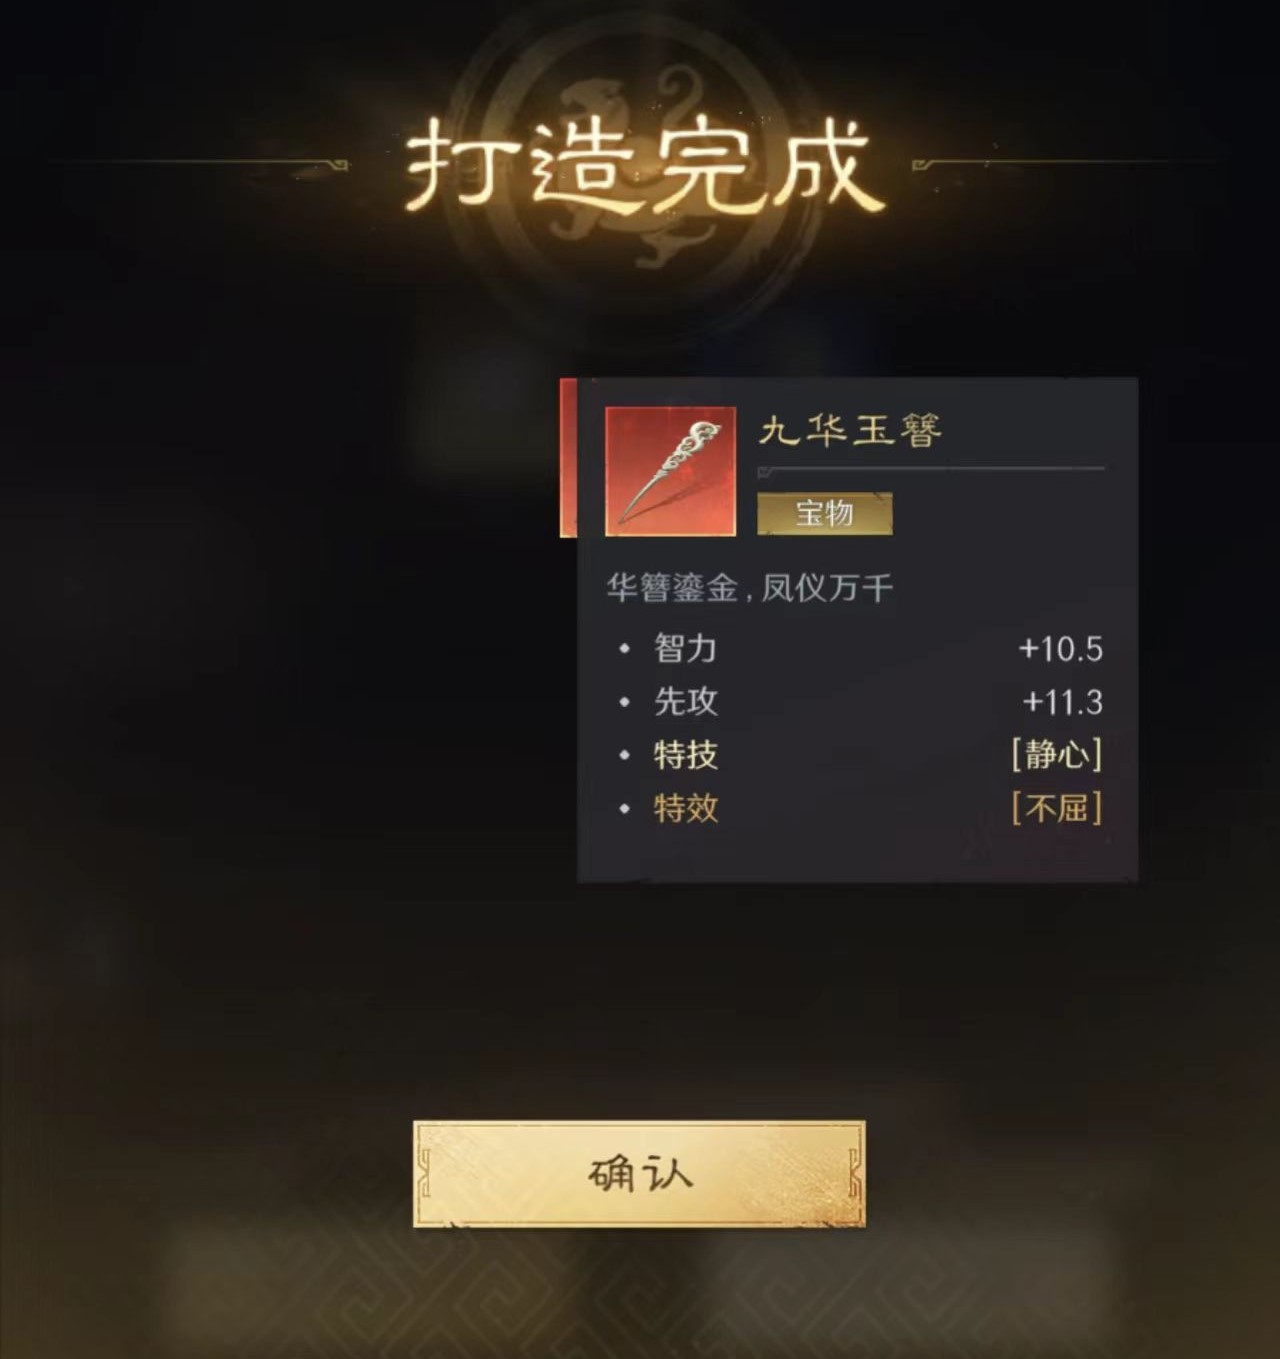Click the item name 九华玉簪
The height and width of the screenshot is (1359, 1280).
pos(850,430)
